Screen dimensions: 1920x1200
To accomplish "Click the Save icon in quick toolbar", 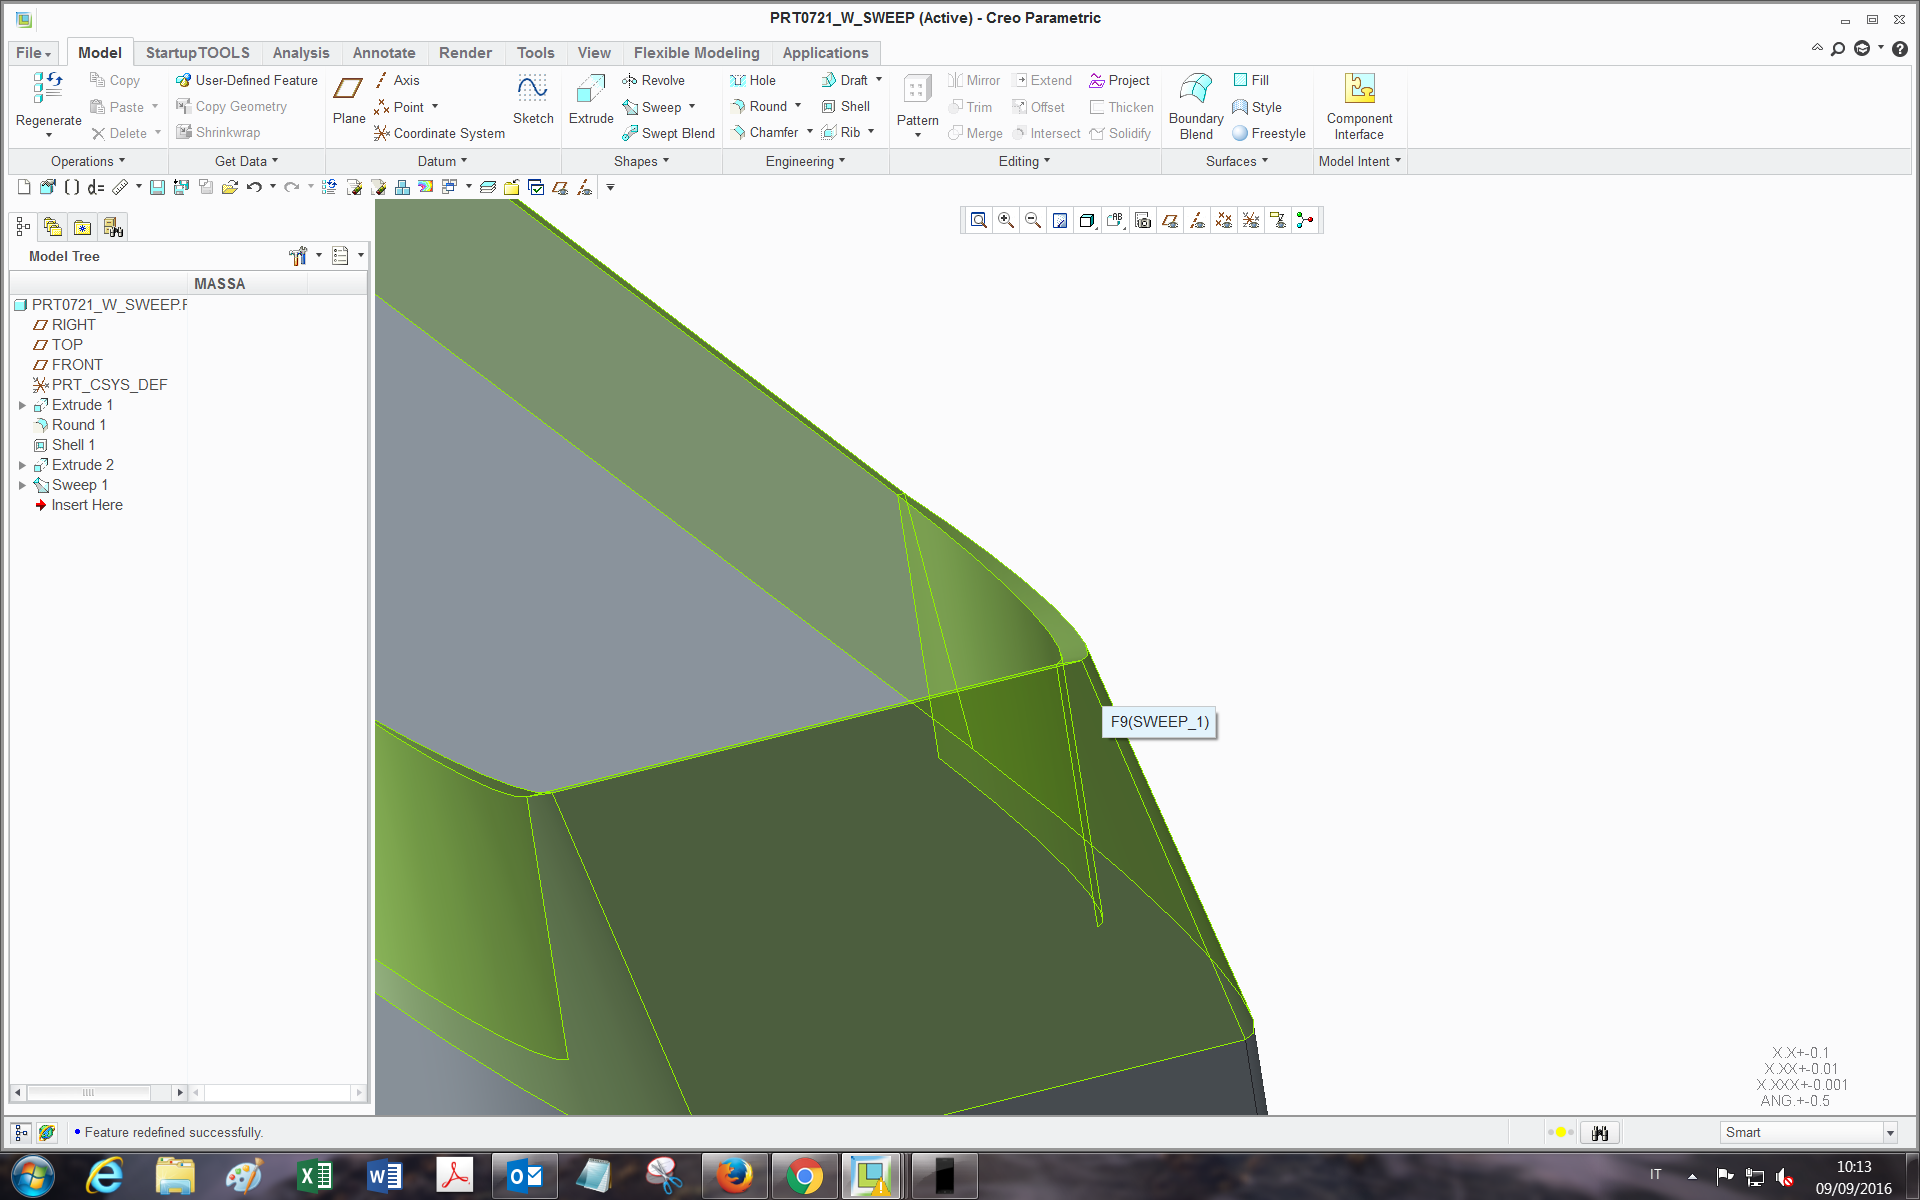I will tap(157, 187).
